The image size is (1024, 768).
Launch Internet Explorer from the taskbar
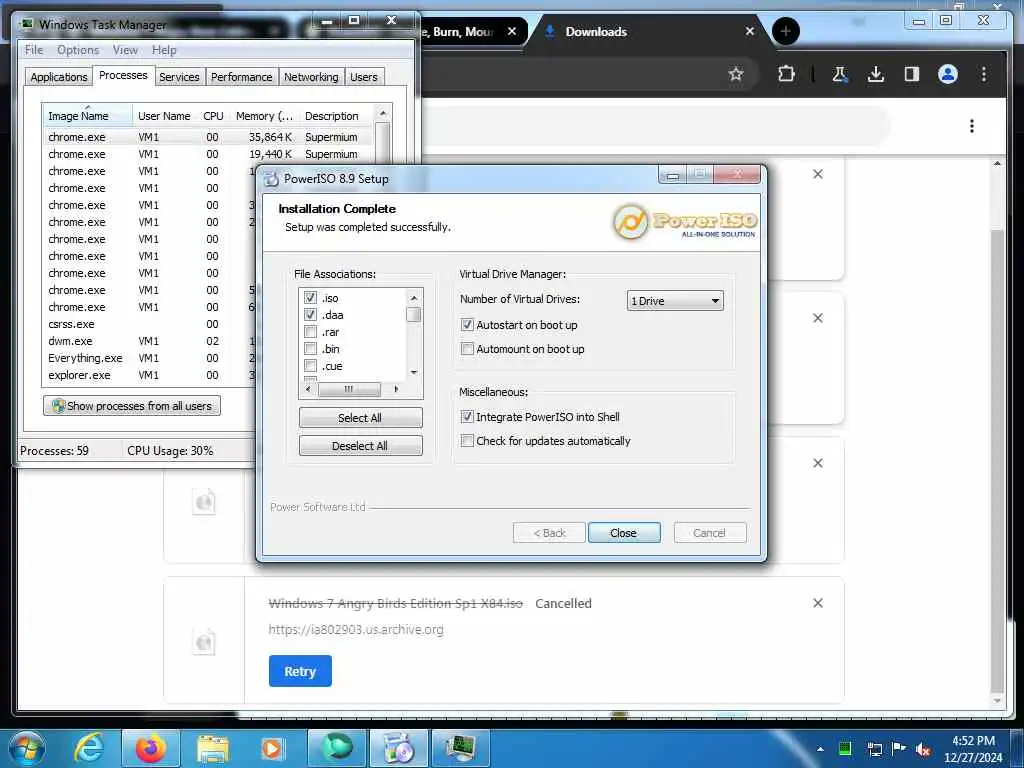[x=88, y=748]
